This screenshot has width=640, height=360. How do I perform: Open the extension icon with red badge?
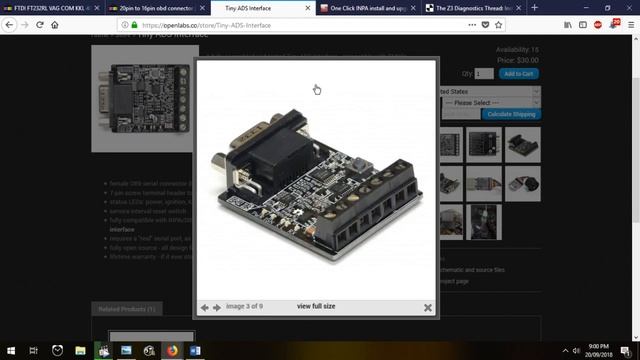click(614, 24)
